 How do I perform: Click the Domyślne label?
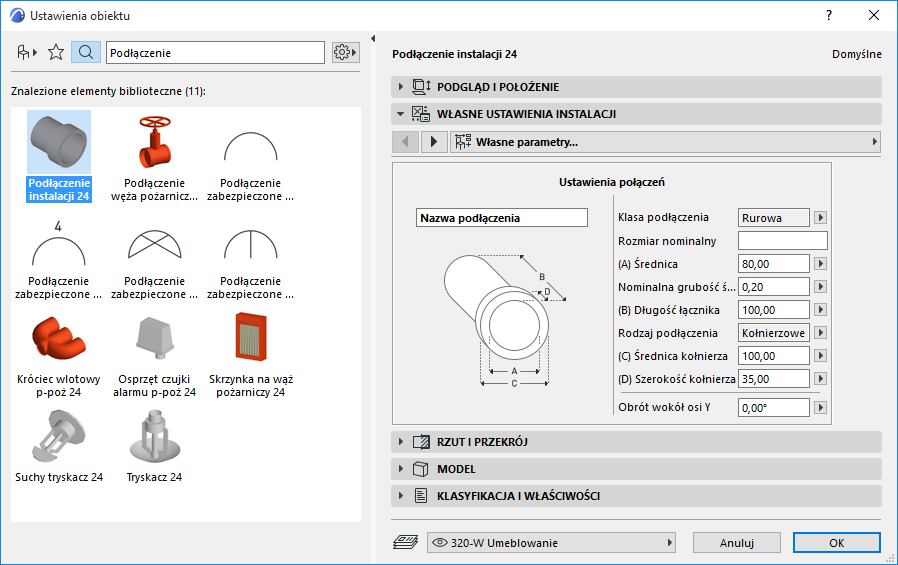[857, 54]
